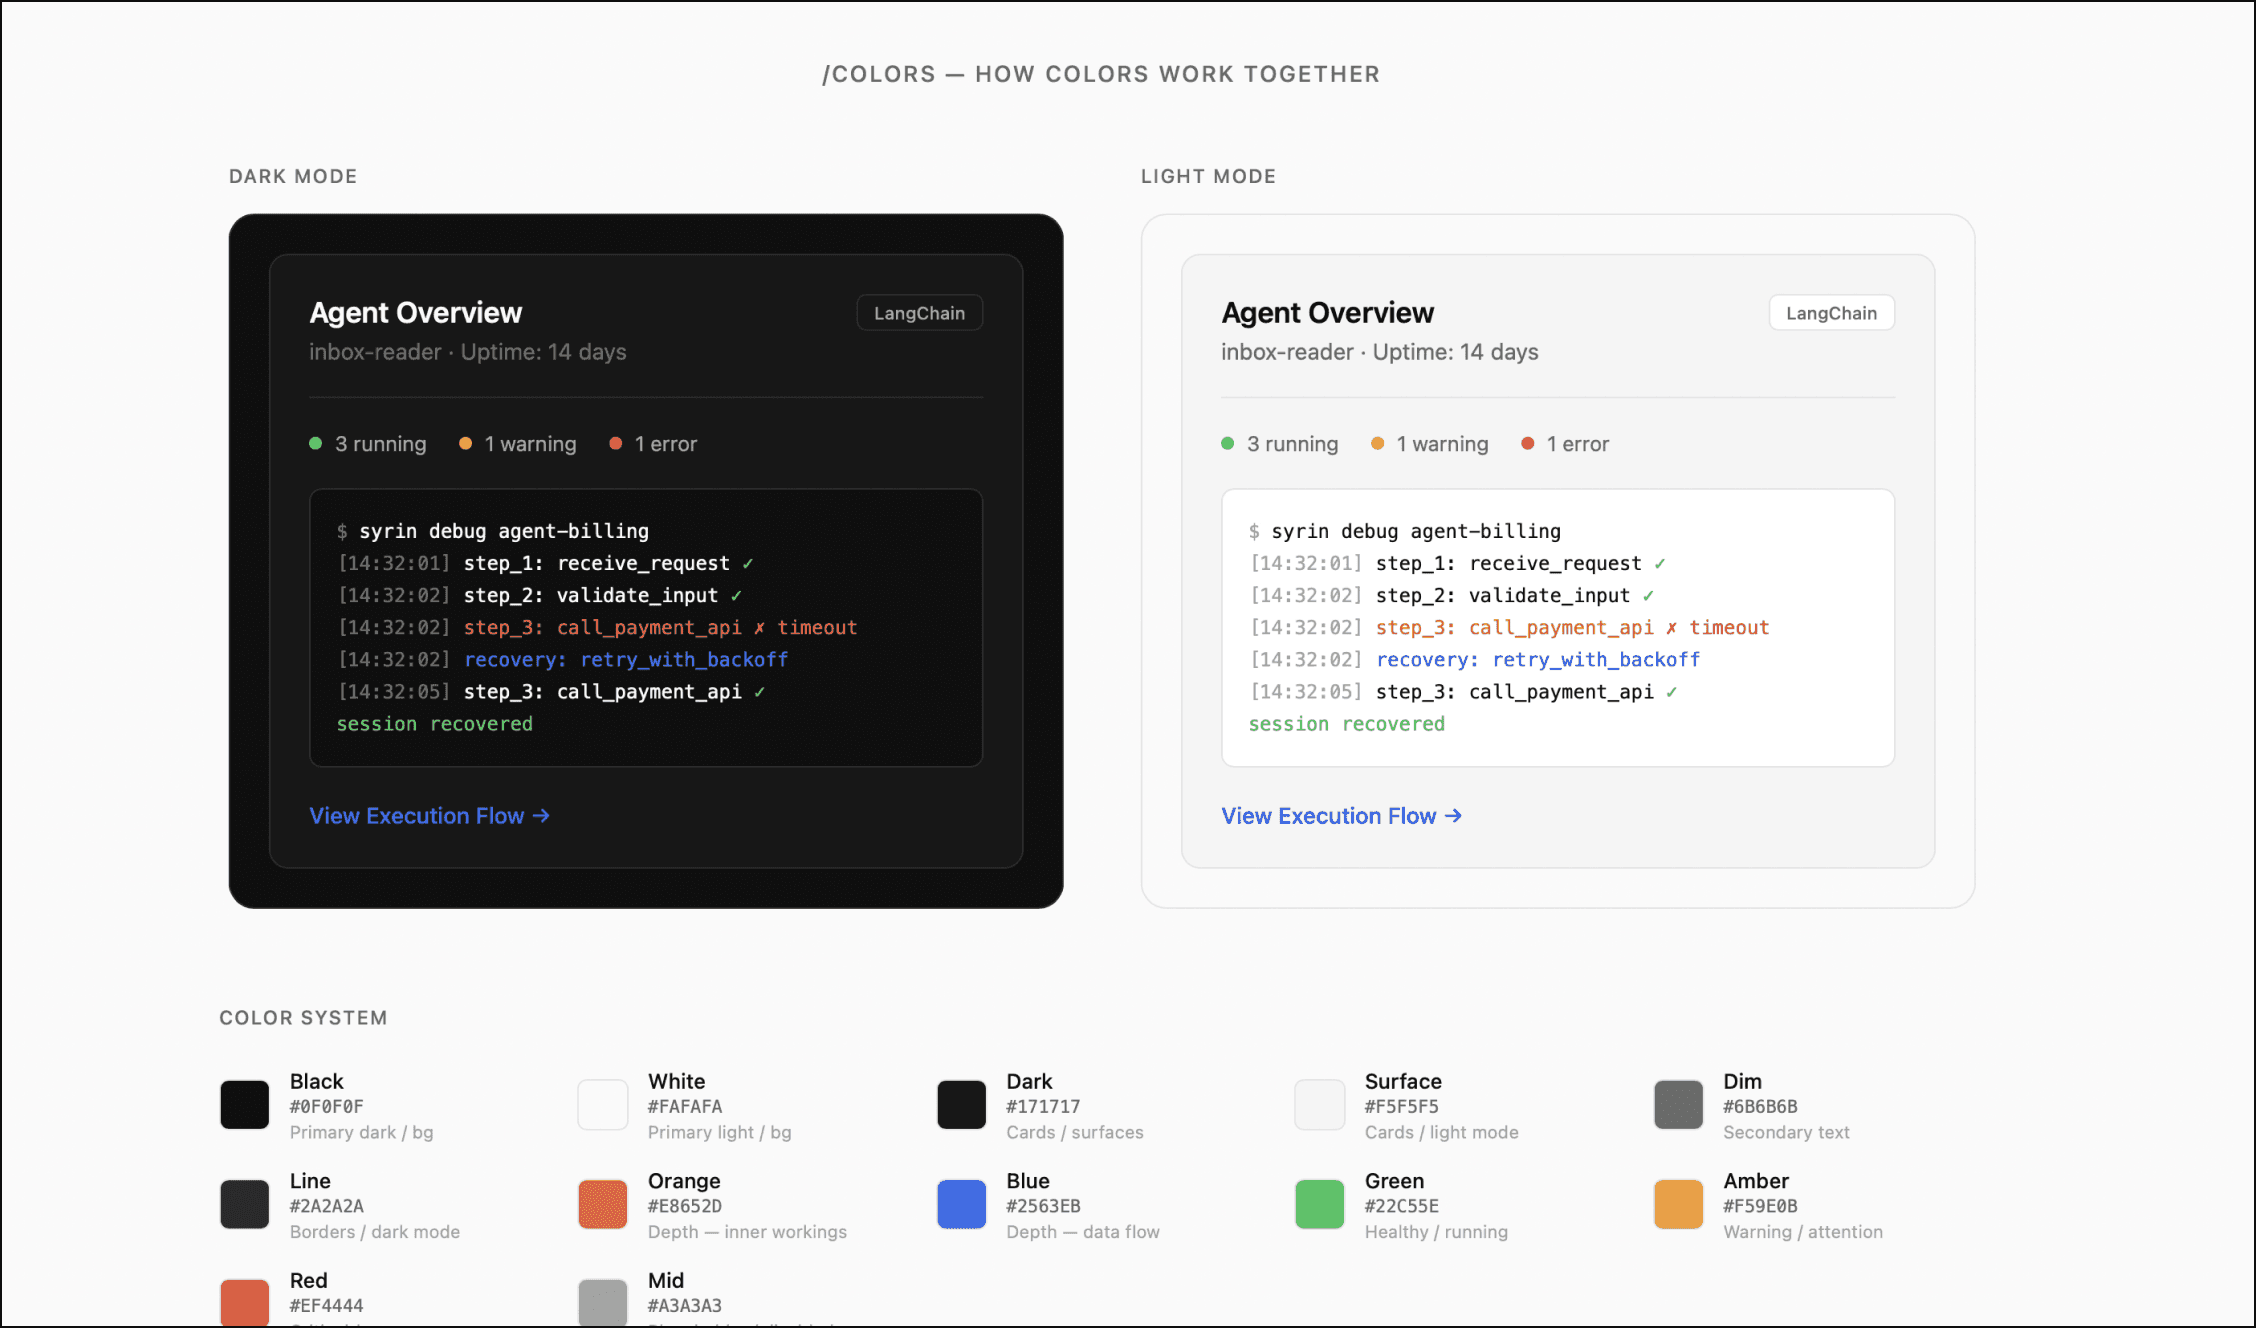
Task: Click "session recovered" in light terminal
Action: coord(1346,723)
